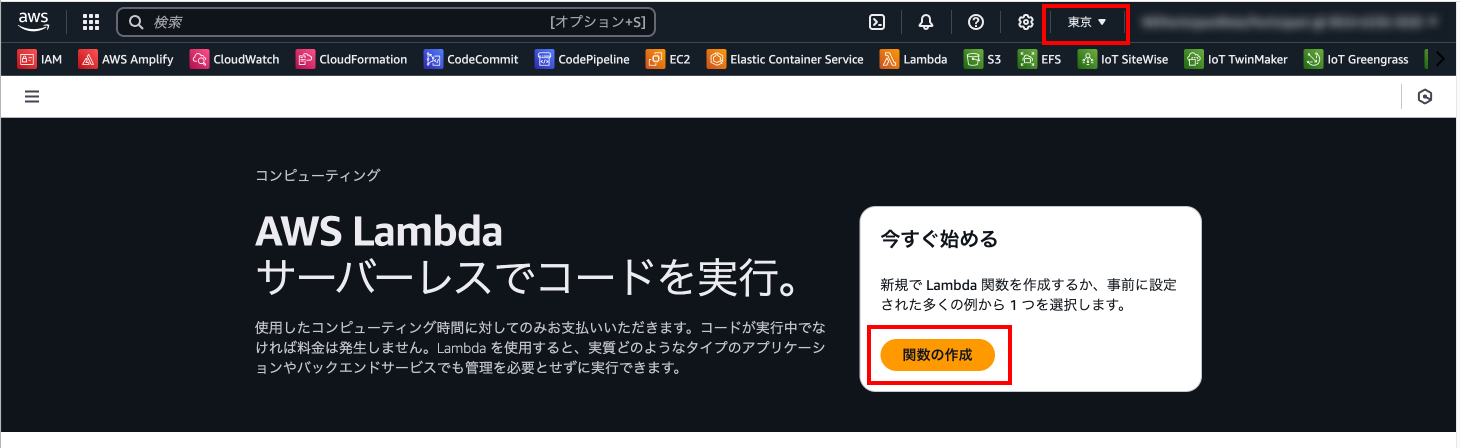Screen dimensions: 1460x448
Task: Click the 関数の作成 button
Action: pyautogui.click(x=937, y=355)
